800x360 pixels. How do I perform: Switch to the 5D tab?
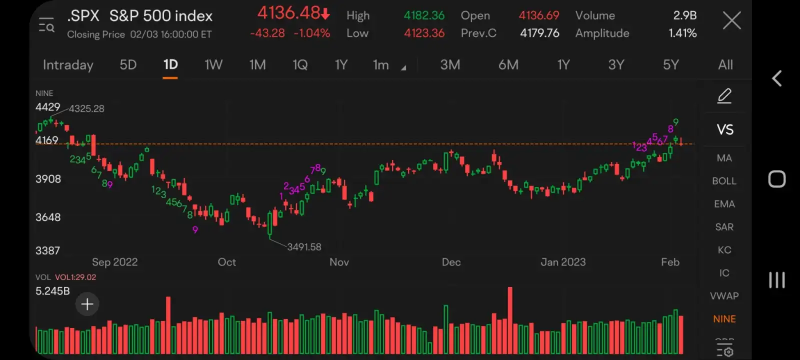(128, 65)
